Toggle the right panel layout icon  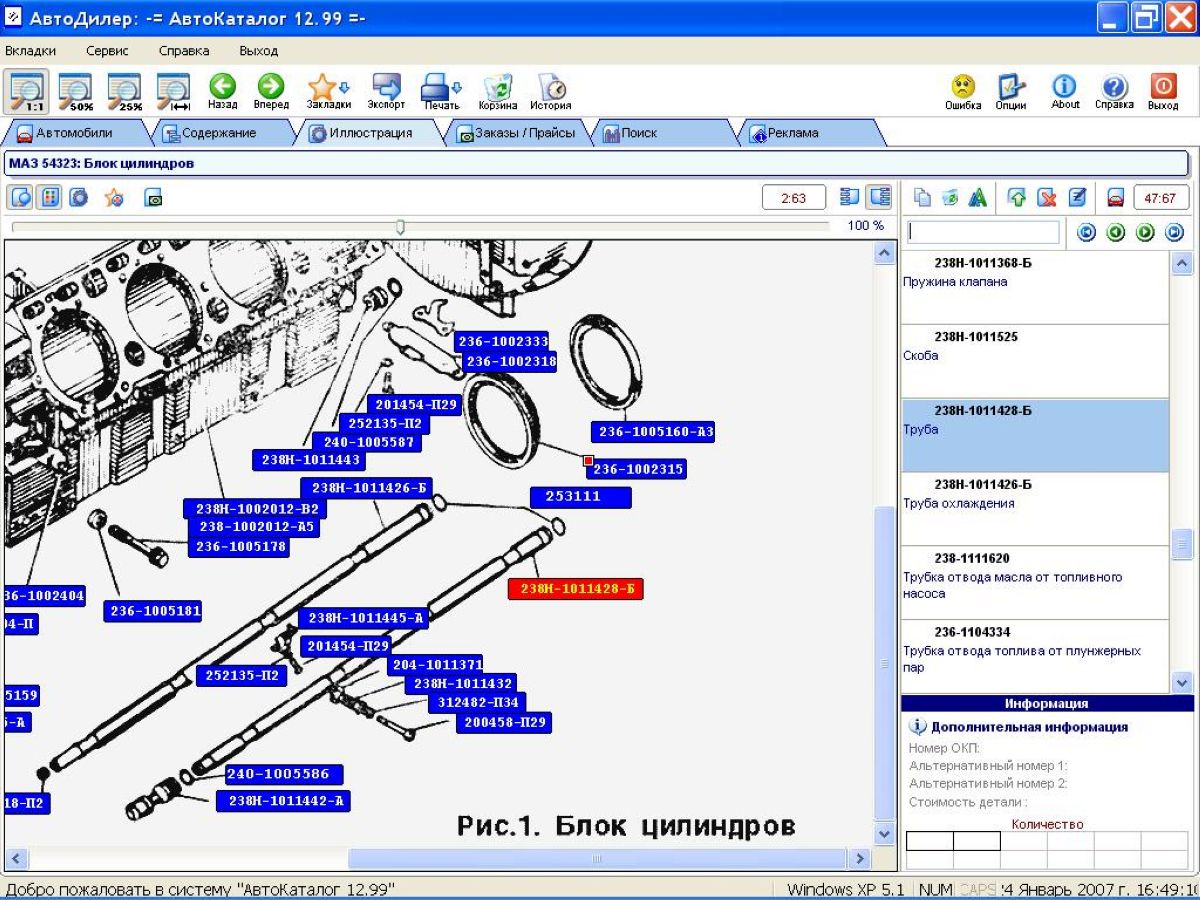pyautogui.click(x=880, y=197)
